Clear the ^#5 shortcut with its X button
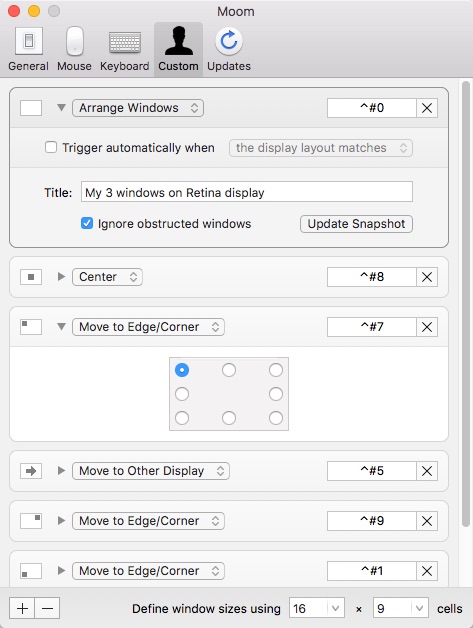This screenshot has width=473, height=628. coord(427,471)
